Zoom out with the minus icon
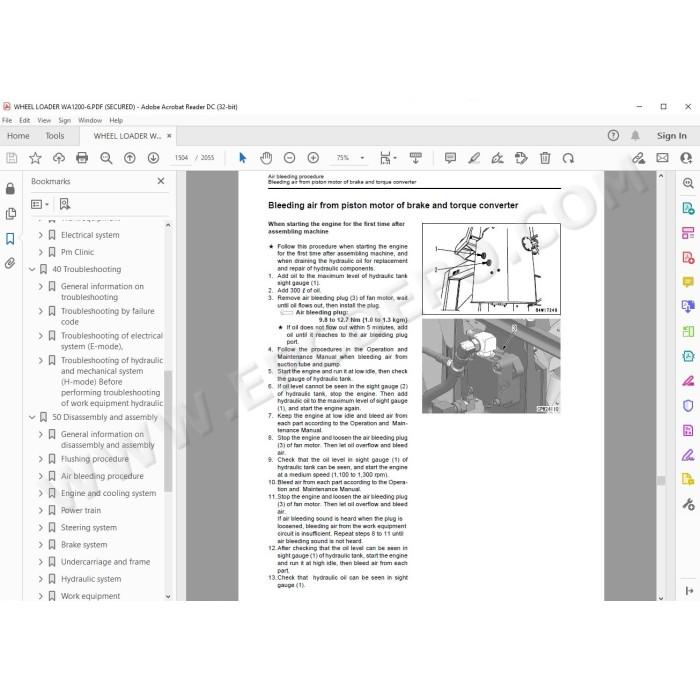This screenshot has width=700, height=700. coord(289,158)
